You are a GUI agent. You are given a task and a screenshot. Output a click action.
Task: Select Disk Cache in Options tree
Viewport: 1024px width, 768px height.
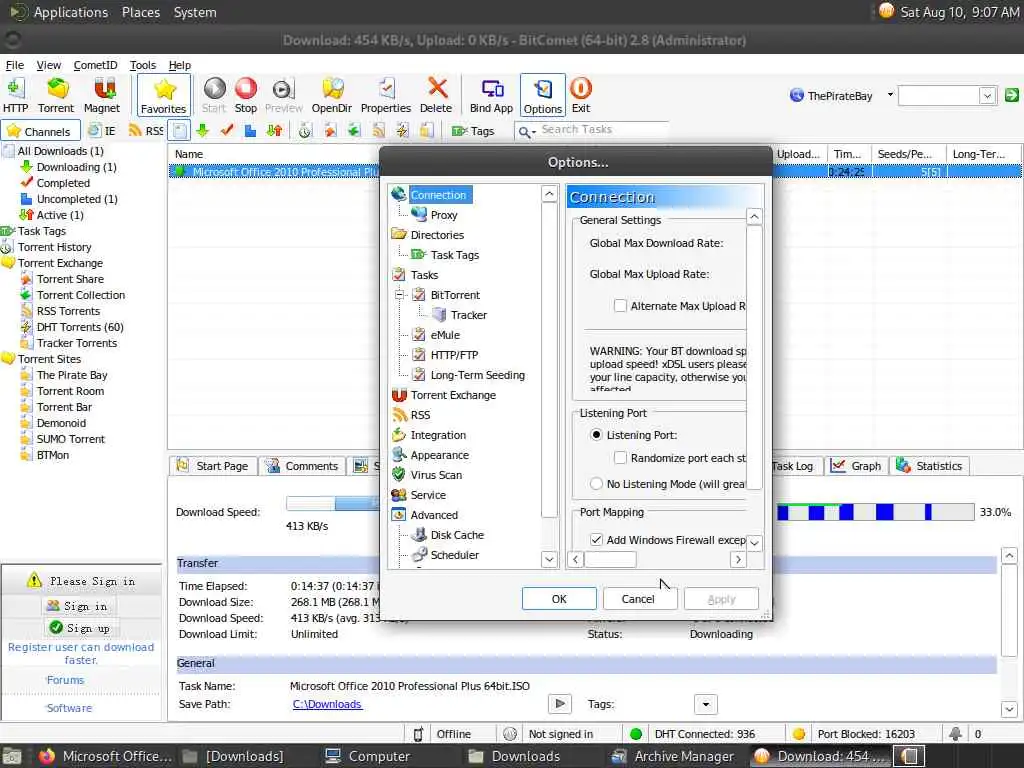456,535
